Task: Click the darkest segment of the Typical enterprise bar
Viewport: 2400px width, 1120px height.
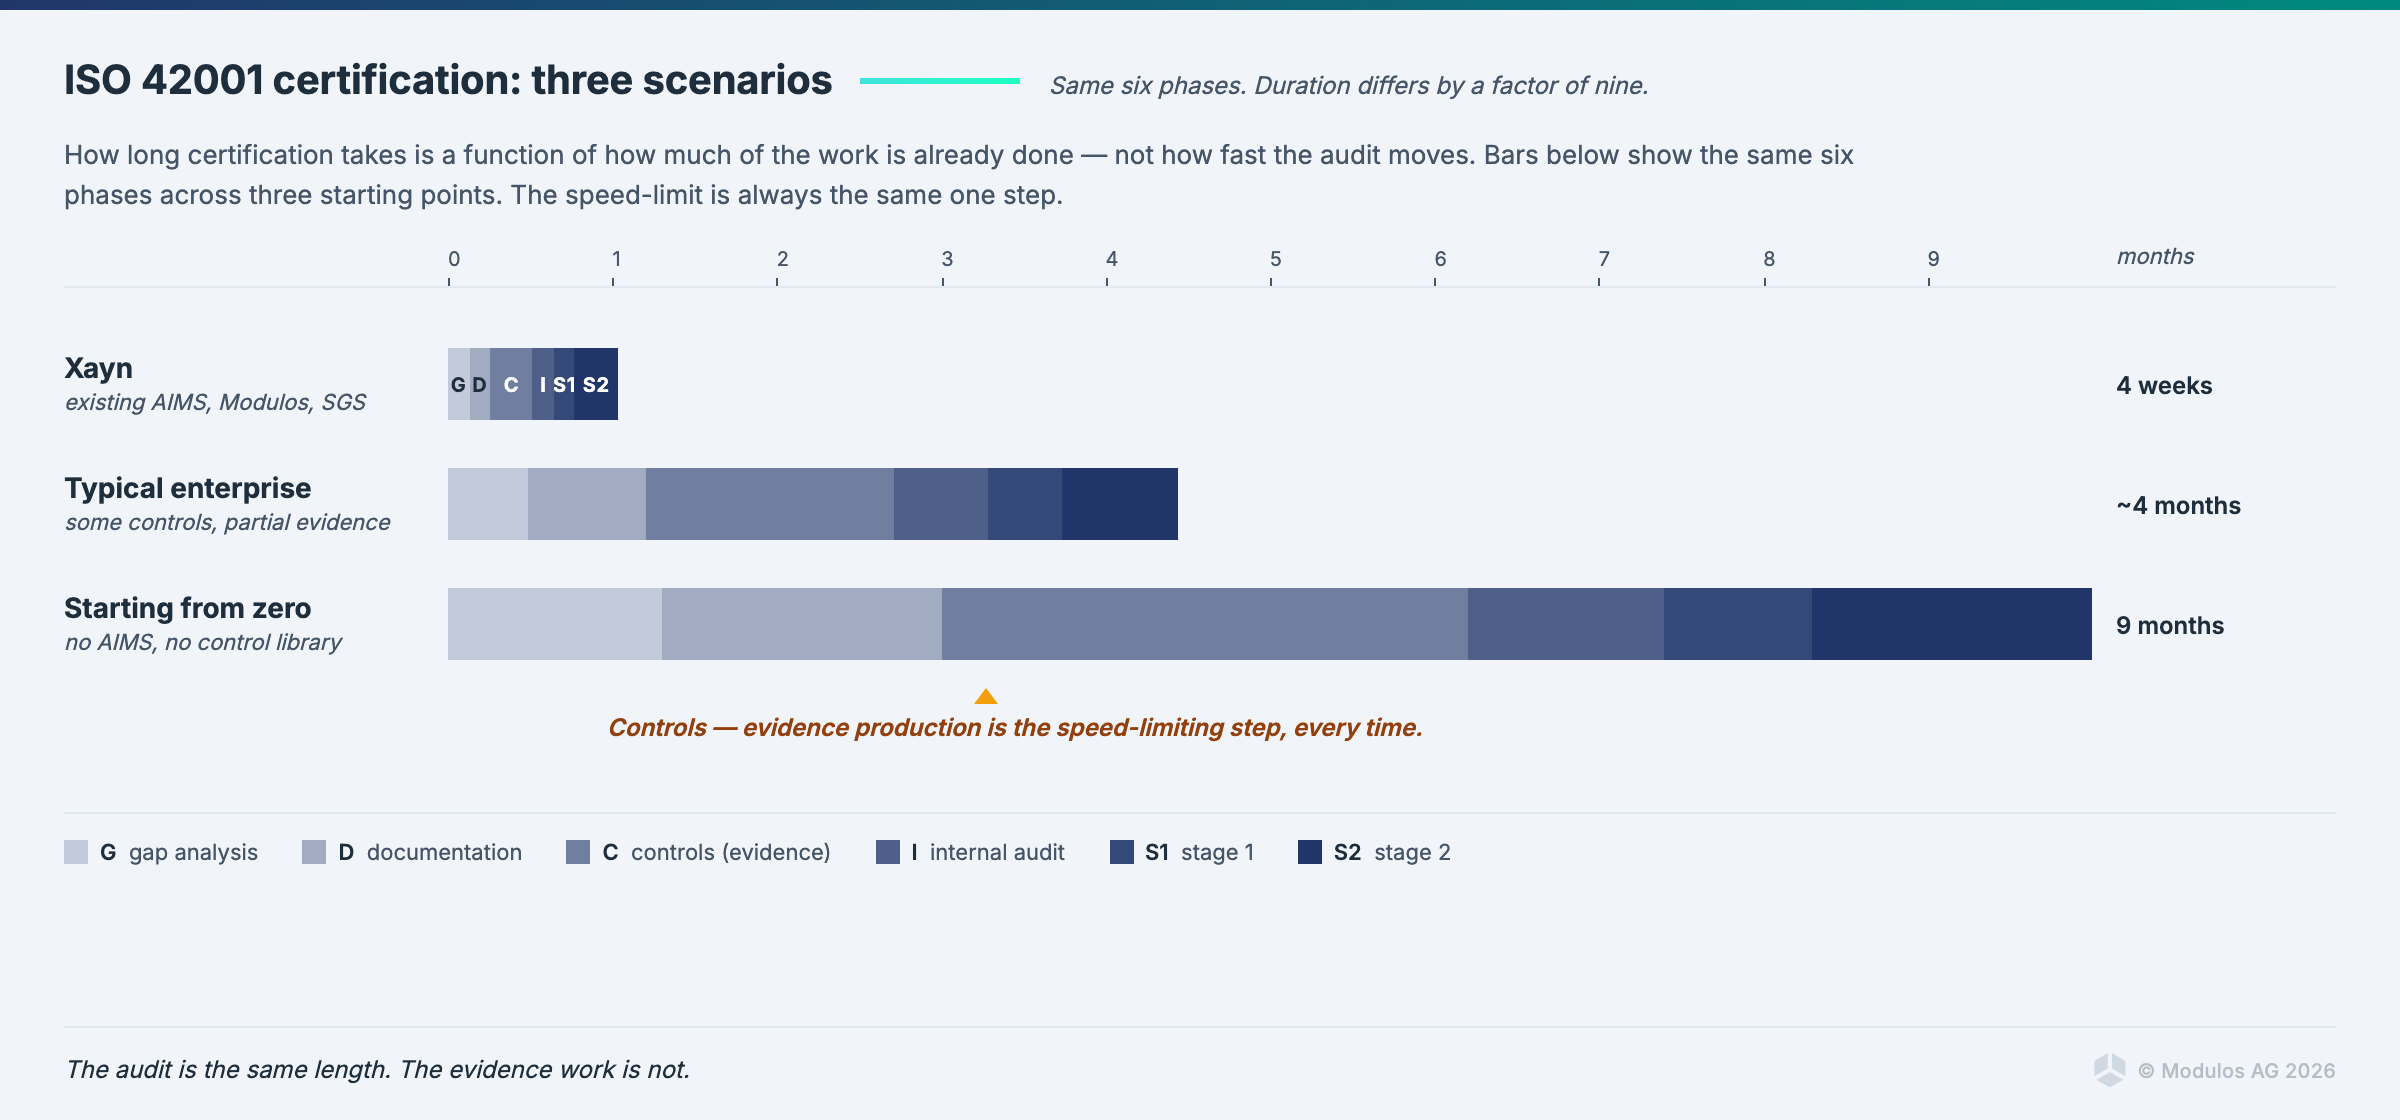Action: 1120,504
